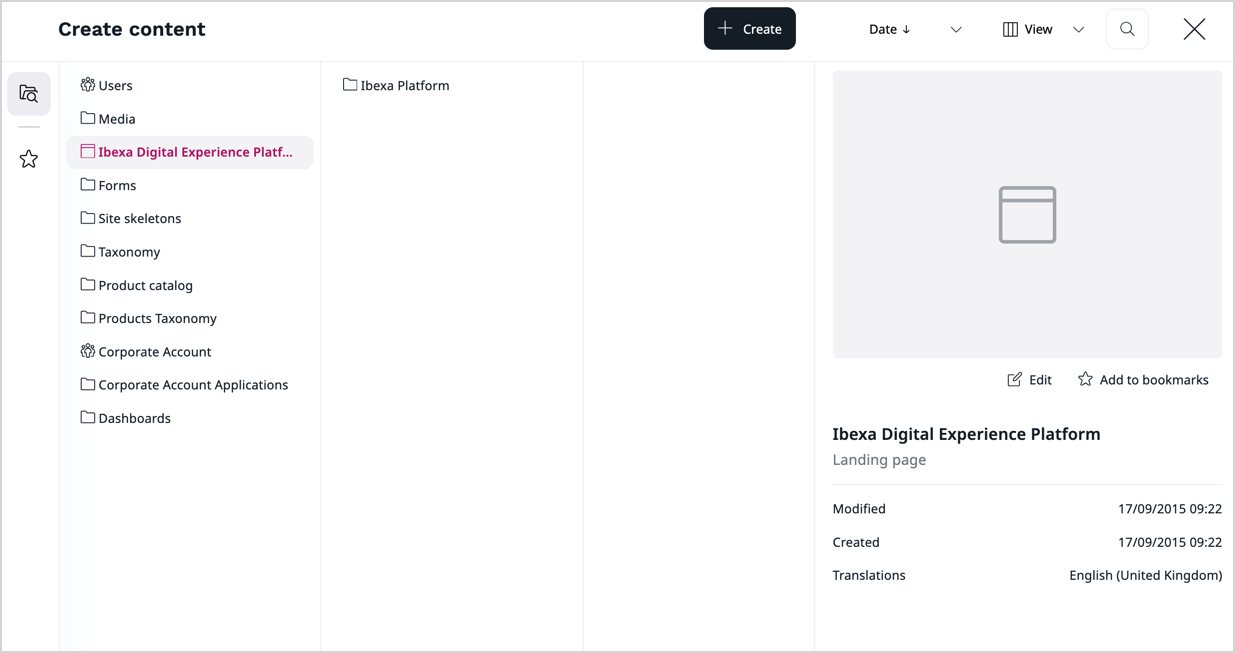Click Edit below the preview
Image resolution: width=1235 pixels, height=653 pixels.
1029,379
